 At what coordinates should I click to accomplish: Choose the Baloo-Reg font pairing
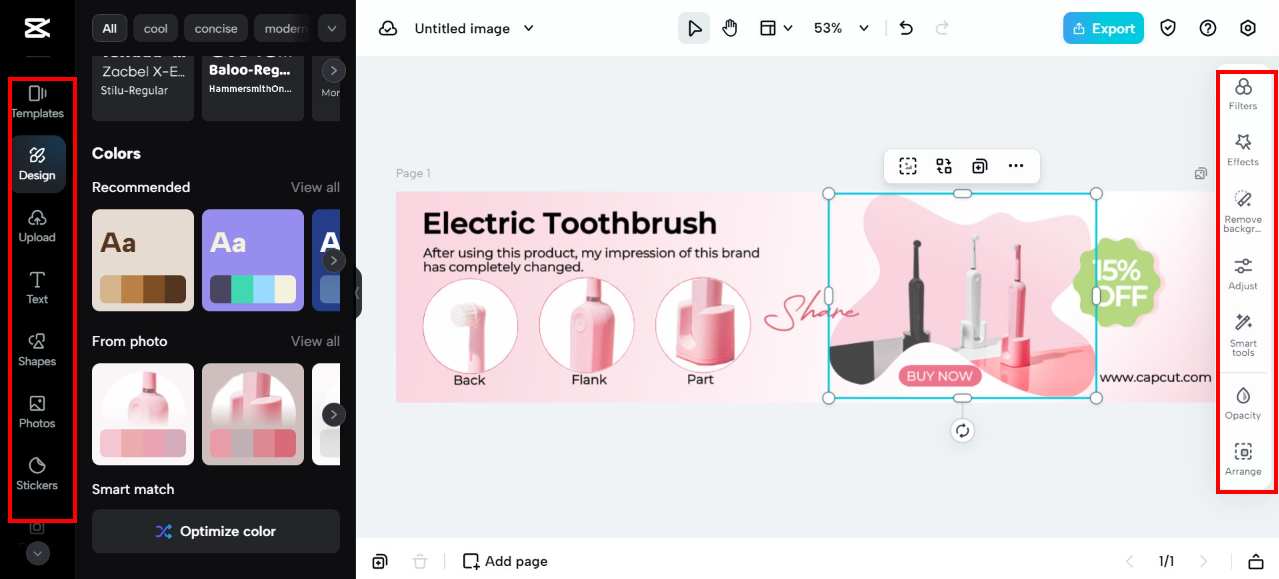click(x=253, y=88)
